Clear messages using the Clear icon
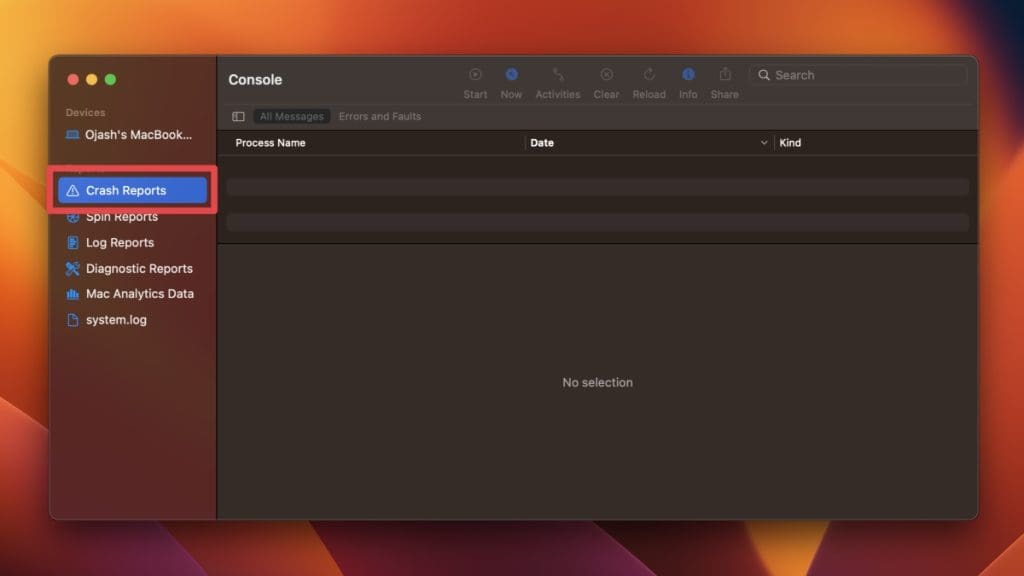Viewport: 1024px width, 576px height. (606, 75)
